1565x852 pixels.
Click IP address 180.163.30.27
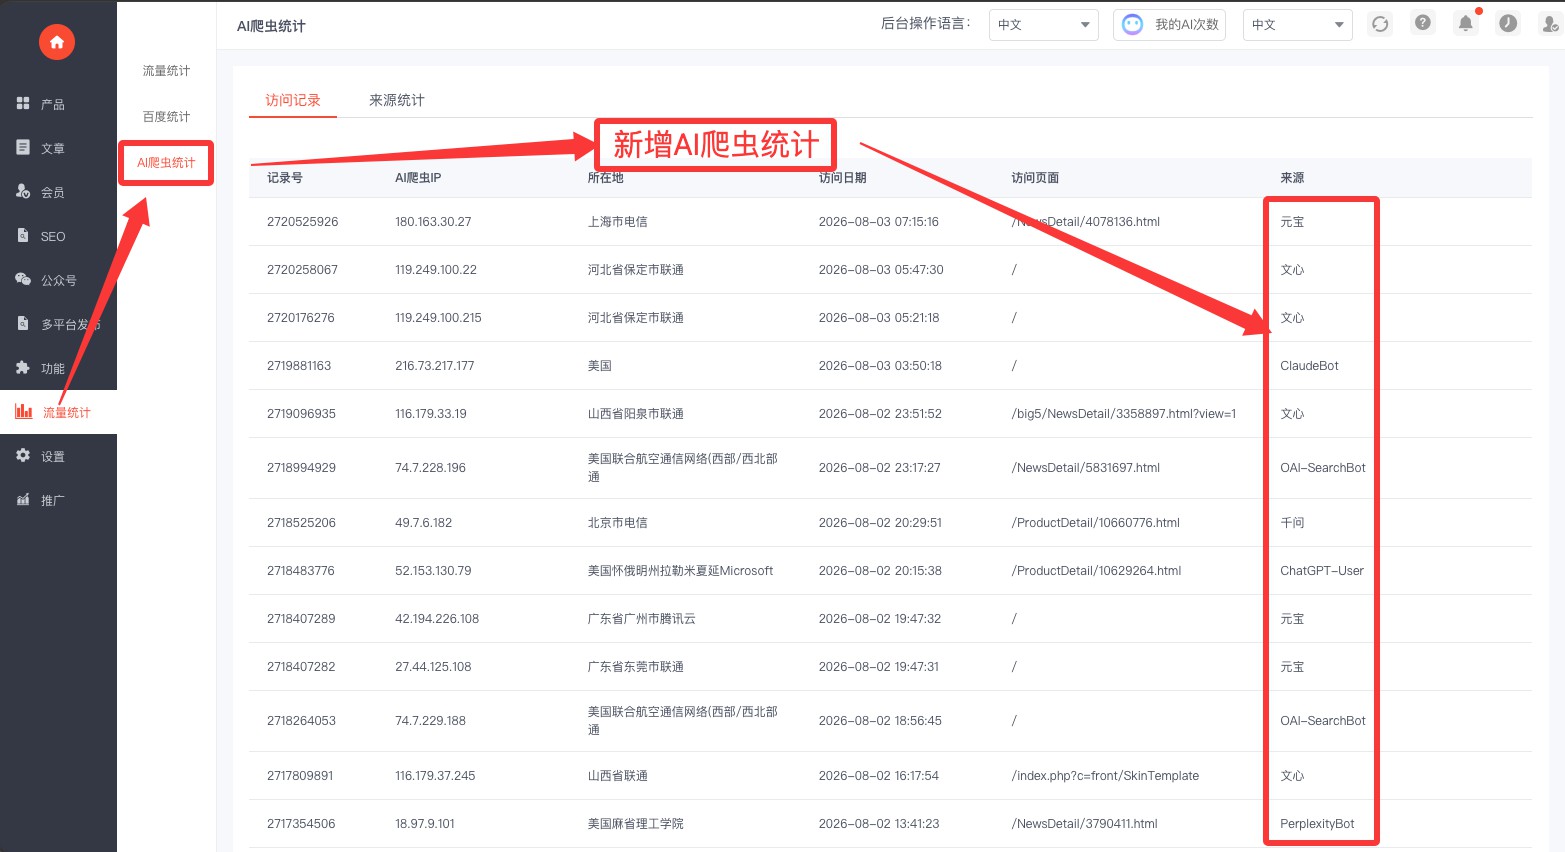click(433, 222)
